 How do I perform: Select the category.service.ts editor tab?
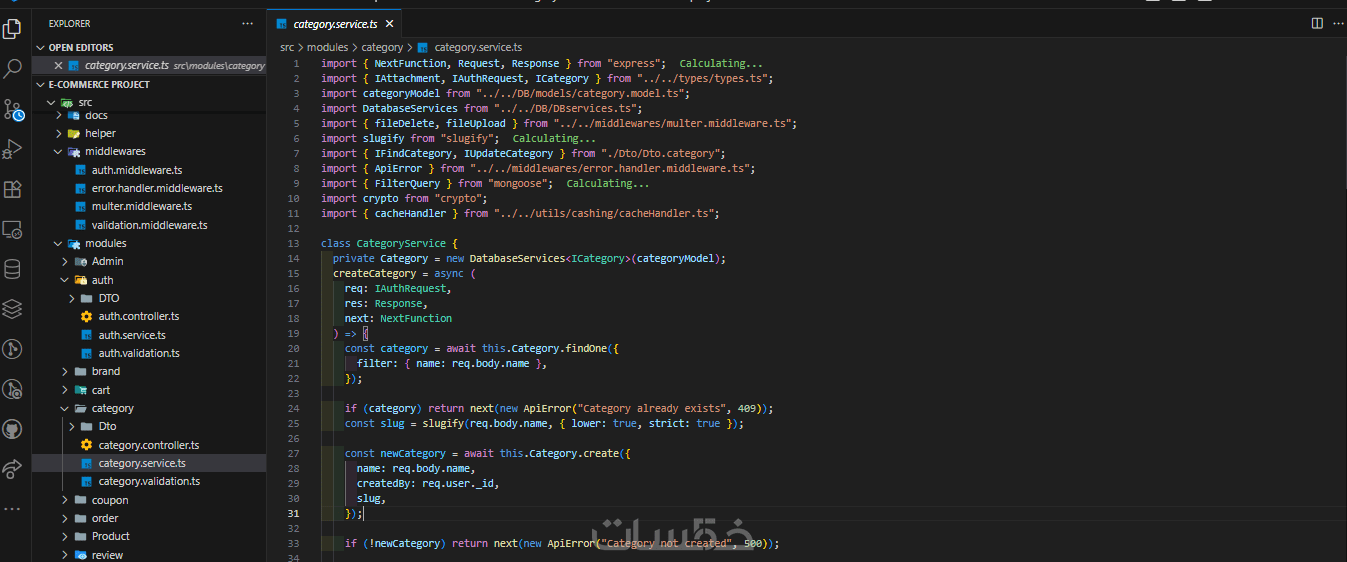coord(335,23)
